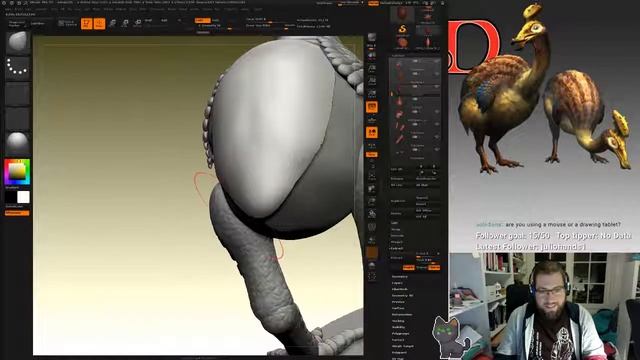Screen dimensions: 640x360
Task: Pick a color in the color picker square
Action: point(17,172)
